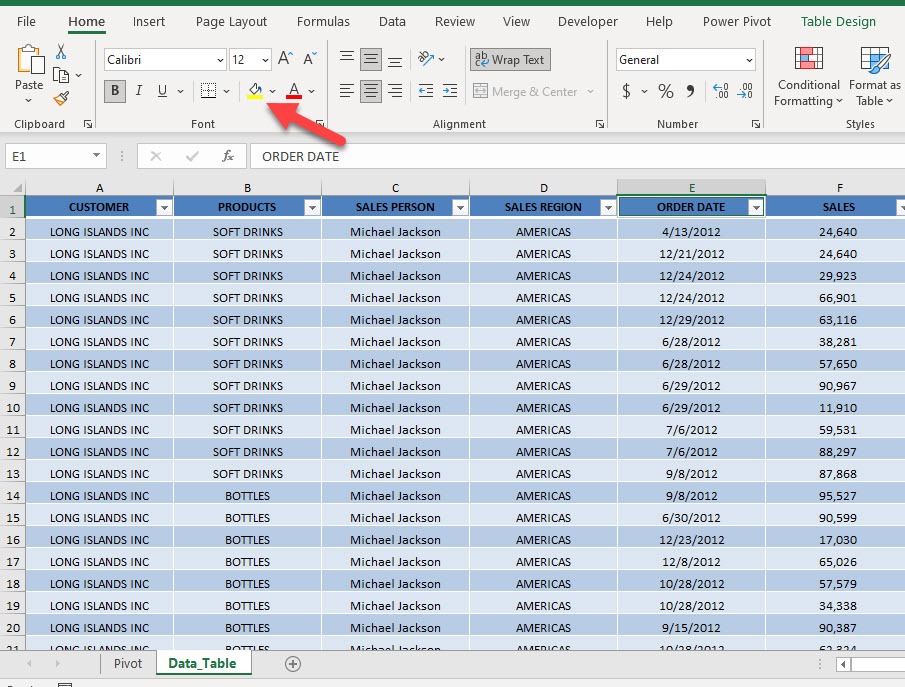This screenshot has width=905, height=687.
Task: Click Decrease Indent icon
Action: tap(426, 91)
